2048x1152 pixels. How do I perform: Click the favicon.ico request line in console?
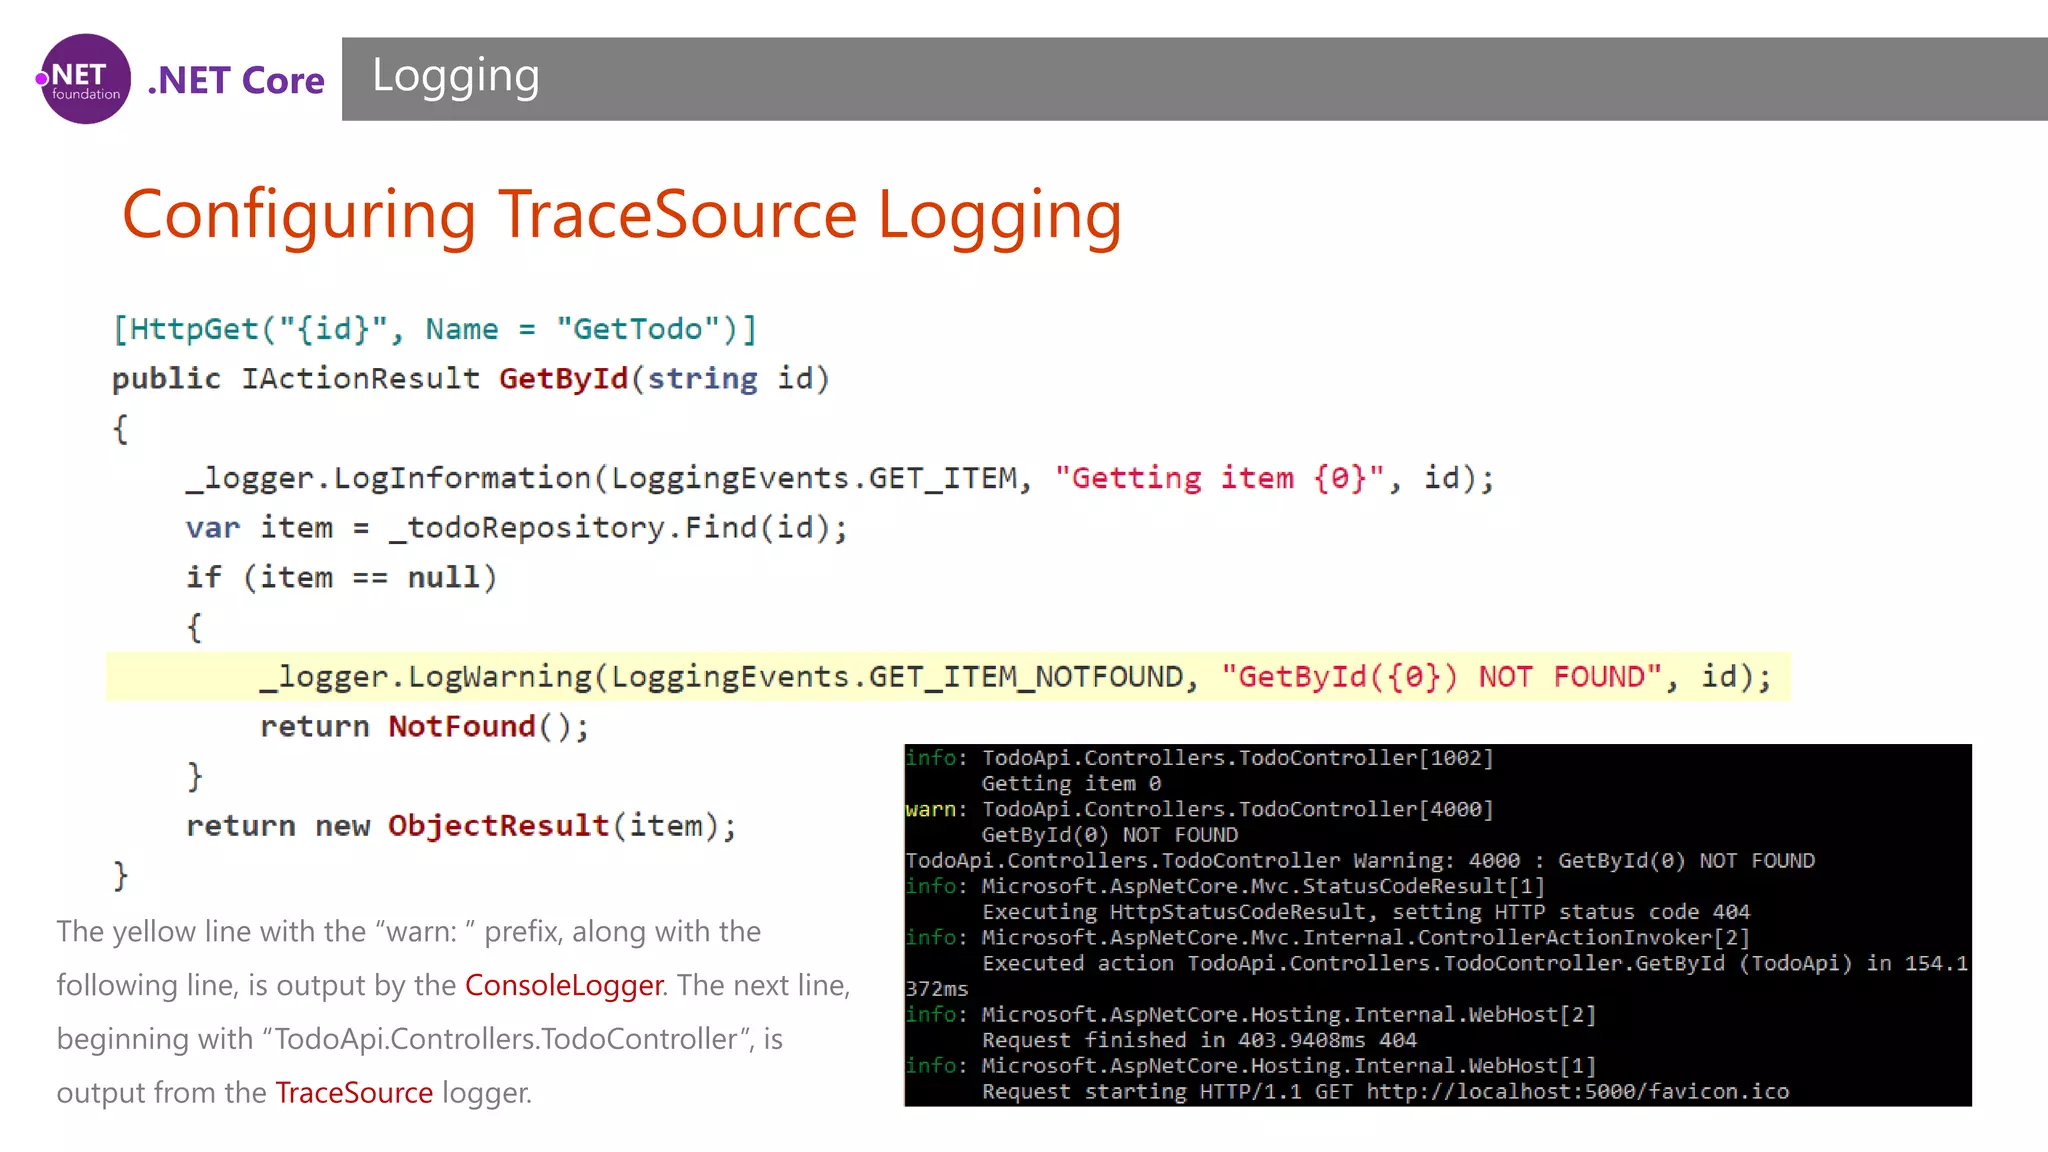(x=1384, y=1092)
